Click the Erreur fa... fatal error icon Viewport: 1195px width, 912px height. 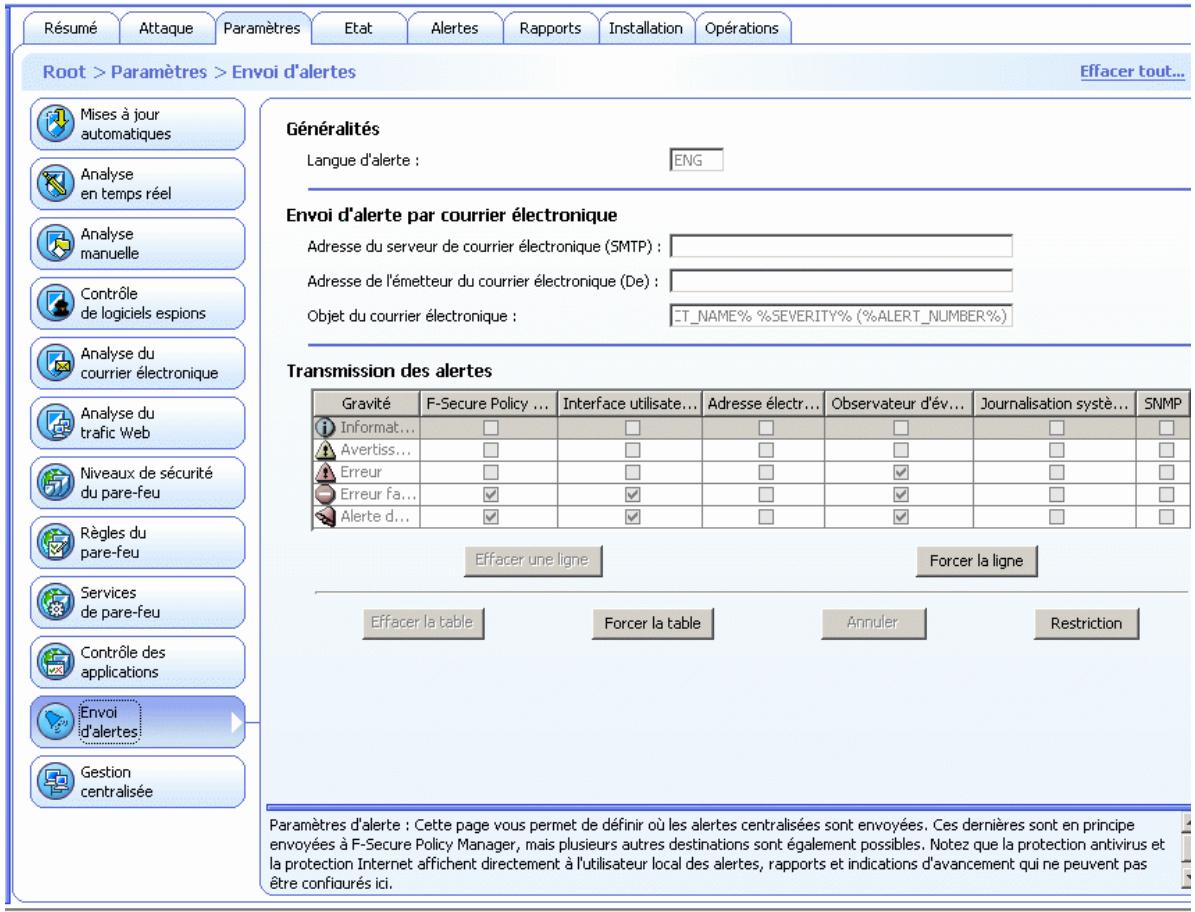point(325,494)
